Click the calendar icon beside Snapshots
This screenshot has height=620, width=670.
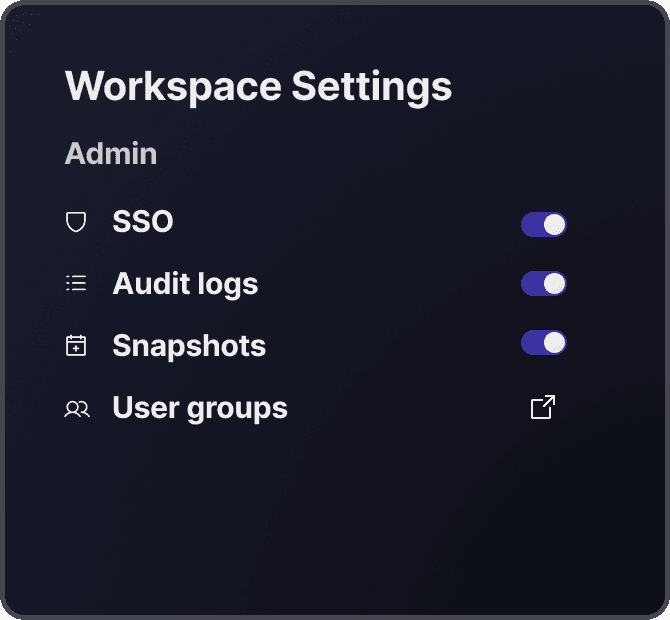(x=76, y=345)
